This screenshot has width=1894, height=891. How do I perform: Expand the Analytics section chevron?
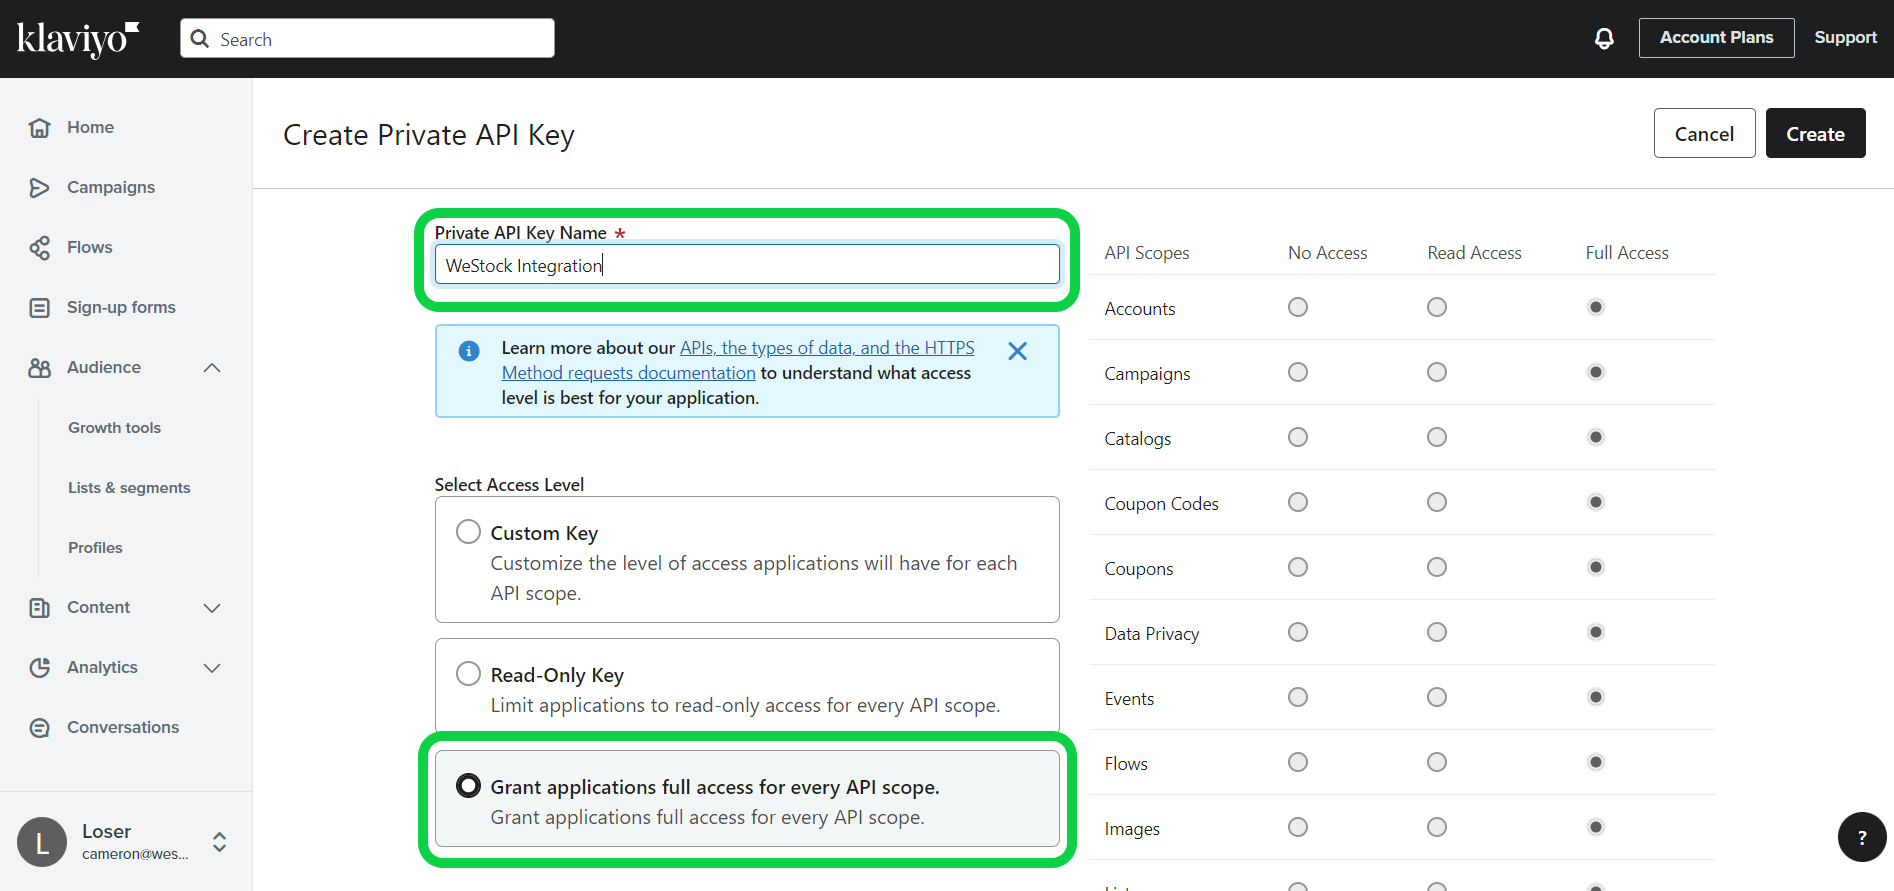[212, 667]
